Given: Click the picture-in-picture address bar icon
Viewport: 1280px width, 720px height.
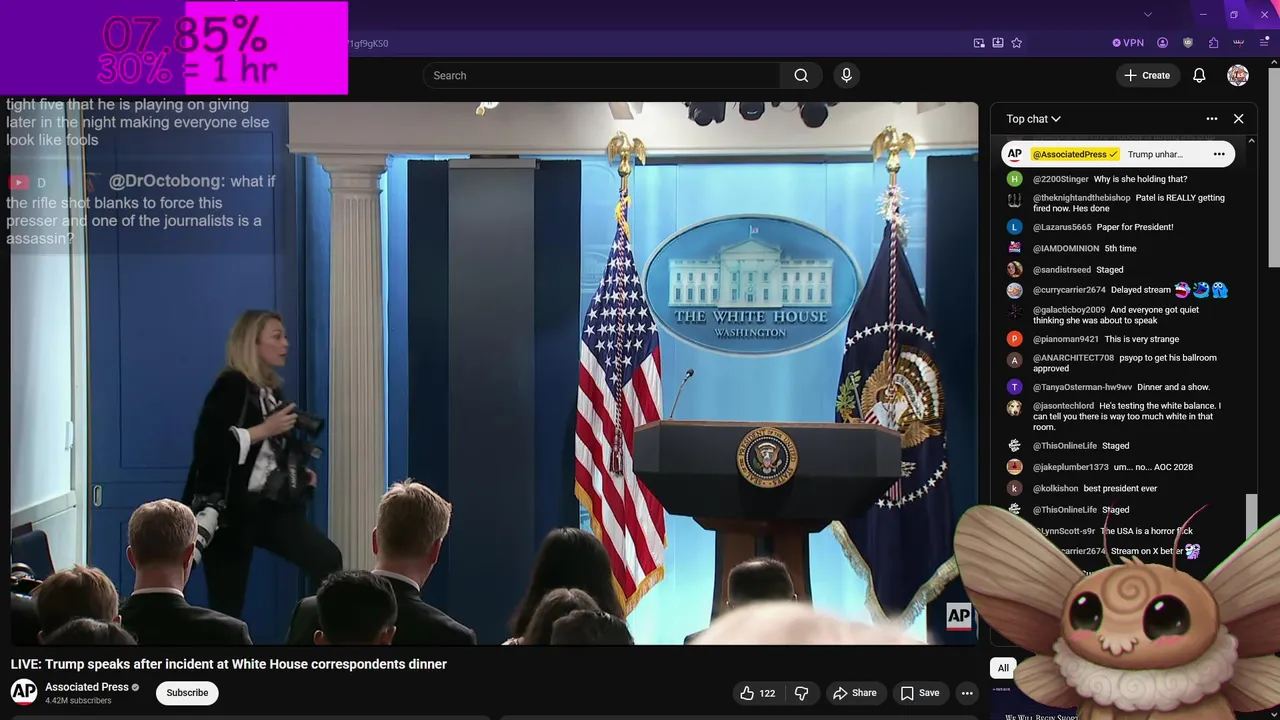Looking at the screenshot, I should tap(979, 43).
